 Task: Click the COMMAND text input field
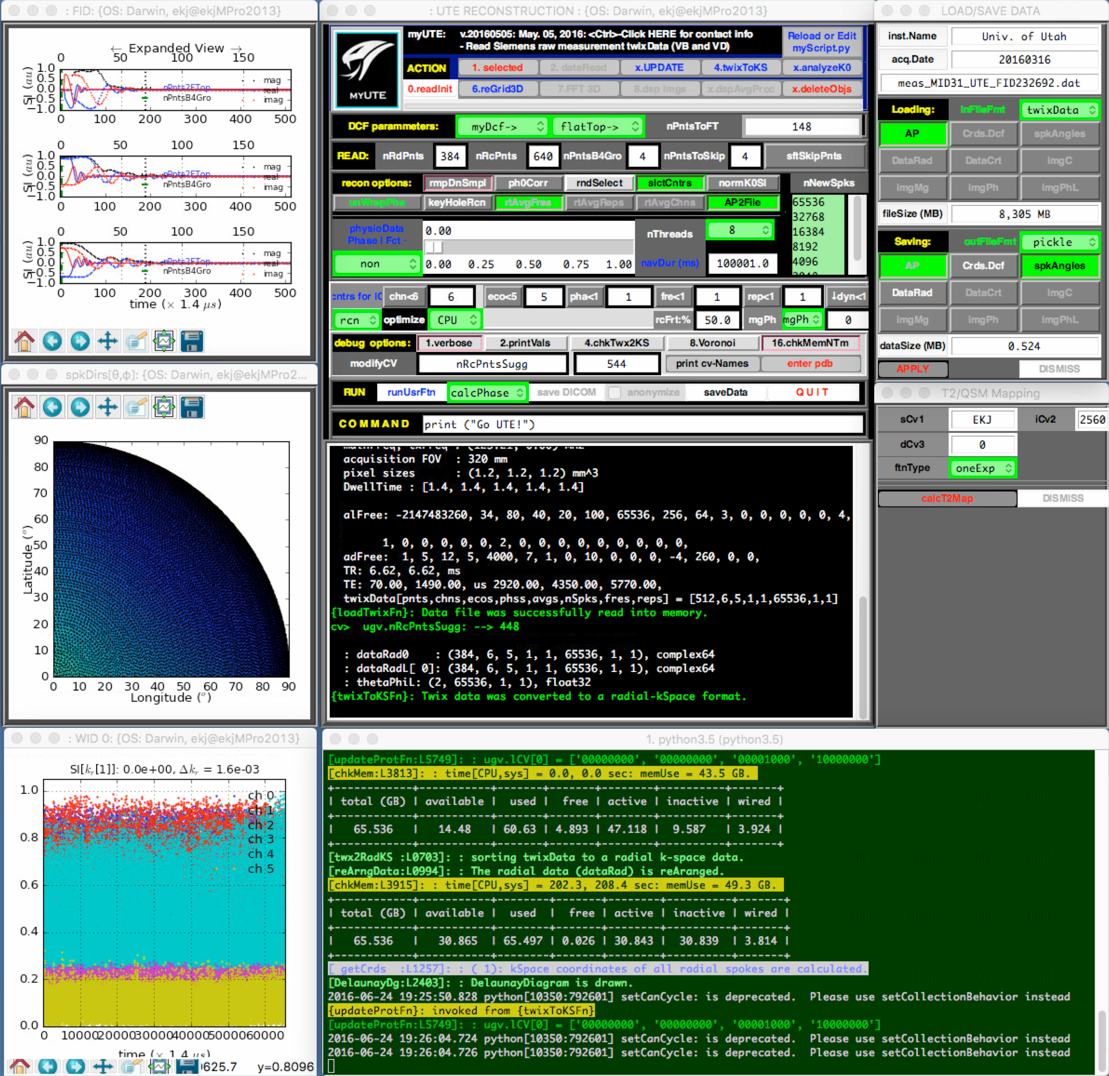(641, 424)
